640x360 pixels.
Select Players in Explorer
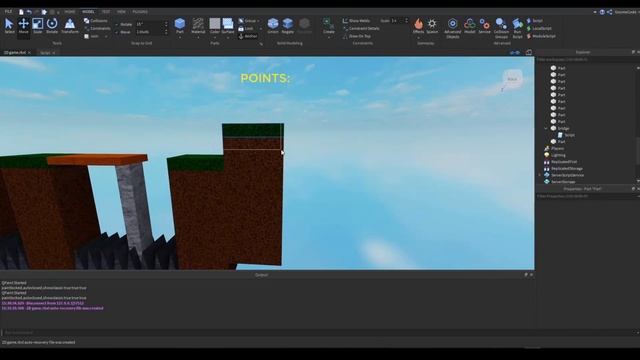point(557,149)
